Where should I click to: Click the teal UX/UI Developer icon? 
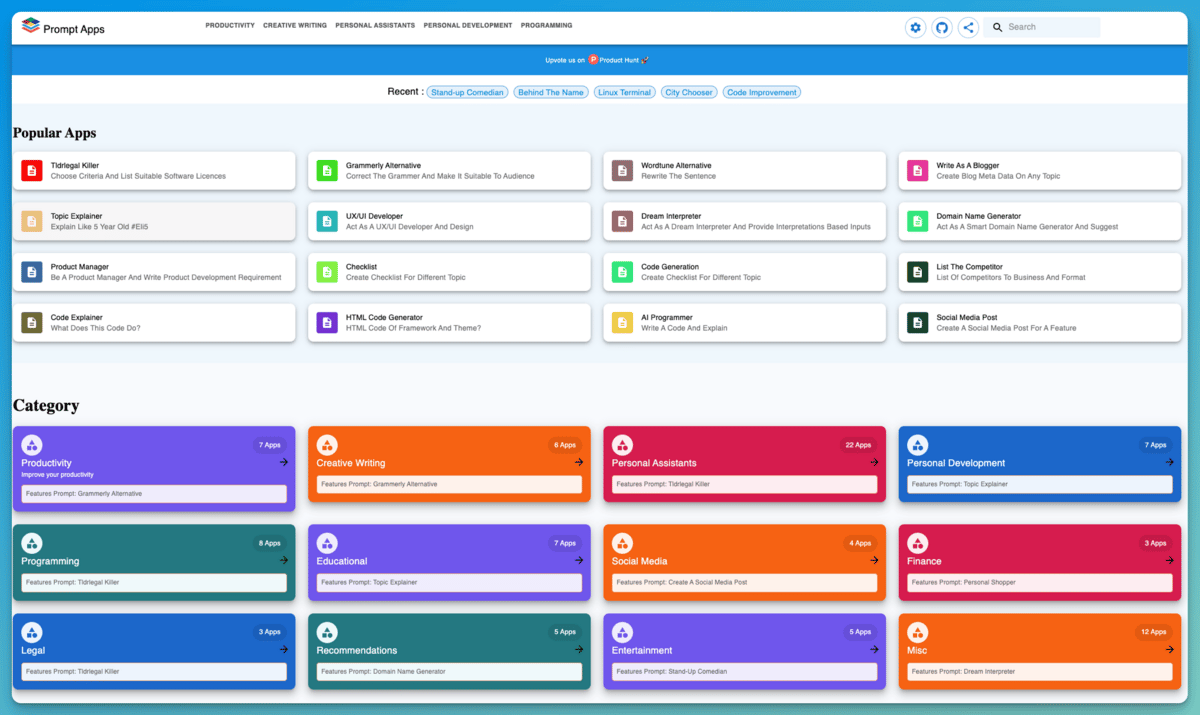(x=327, y=221)
